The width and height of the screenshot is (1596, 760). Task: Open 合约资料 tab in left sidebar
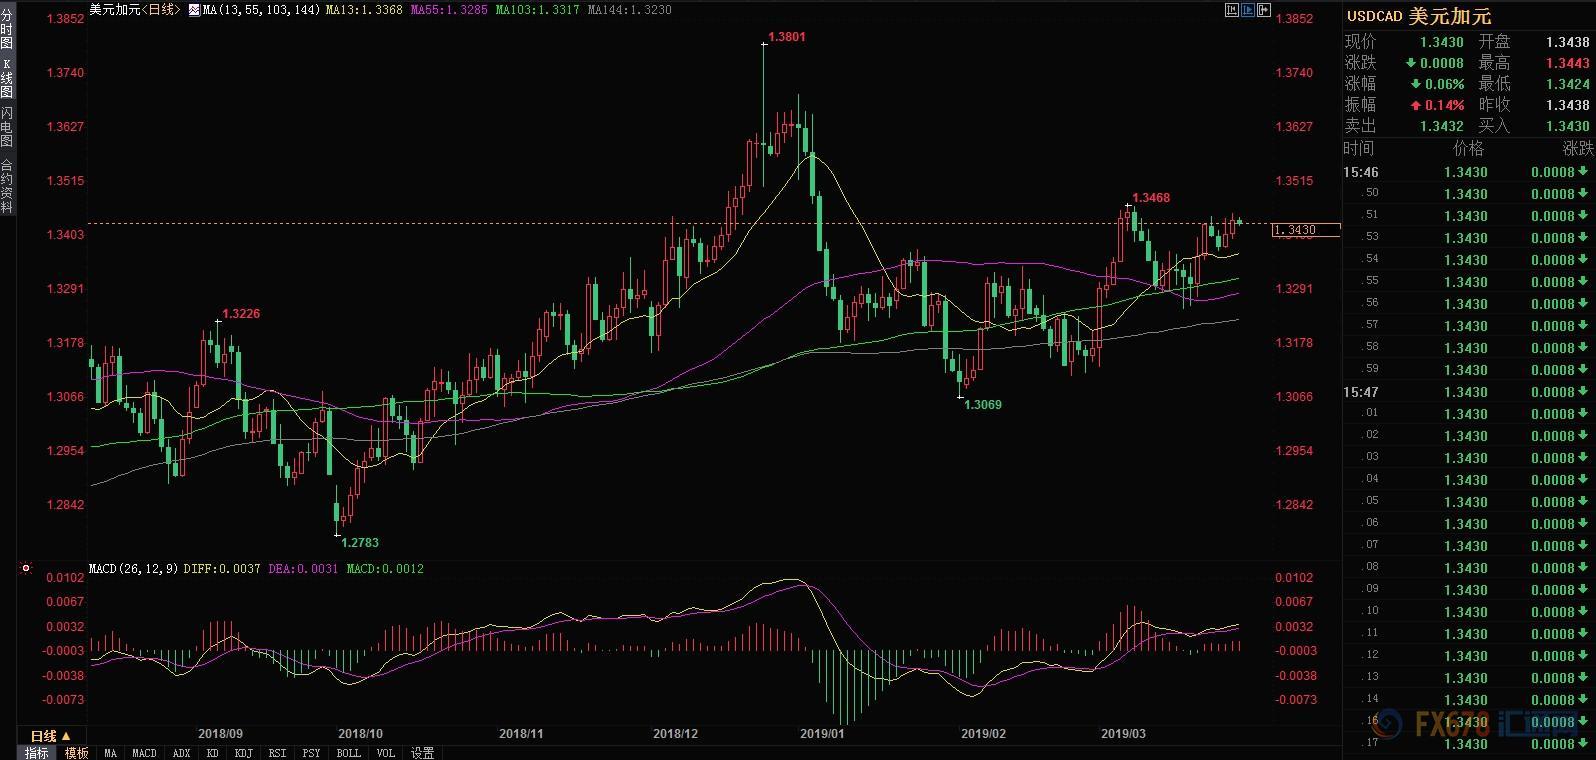pos(7,185)
